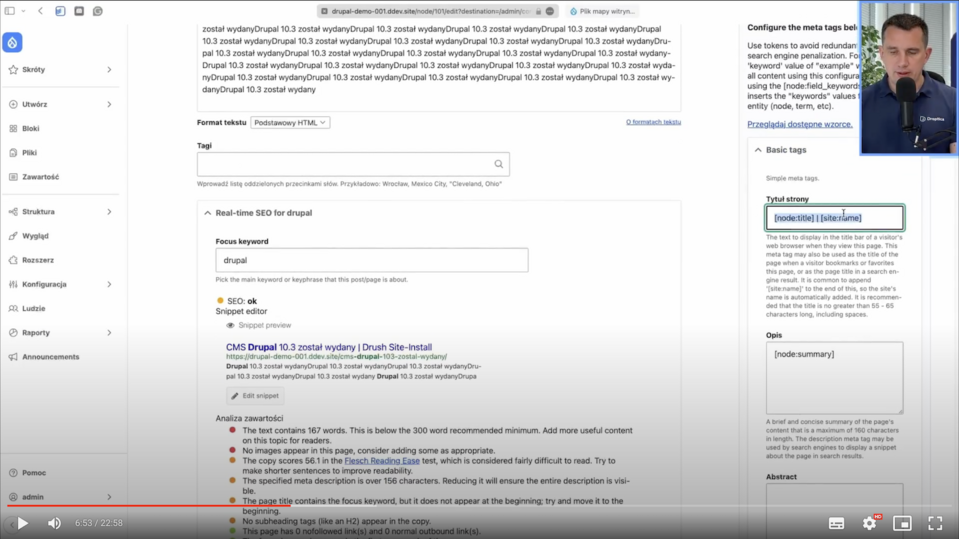Image resolution: width=959 pixels, height=539 pixels.
Task: Open the O formatach tekstu link
Action: [x=653, y=122]
